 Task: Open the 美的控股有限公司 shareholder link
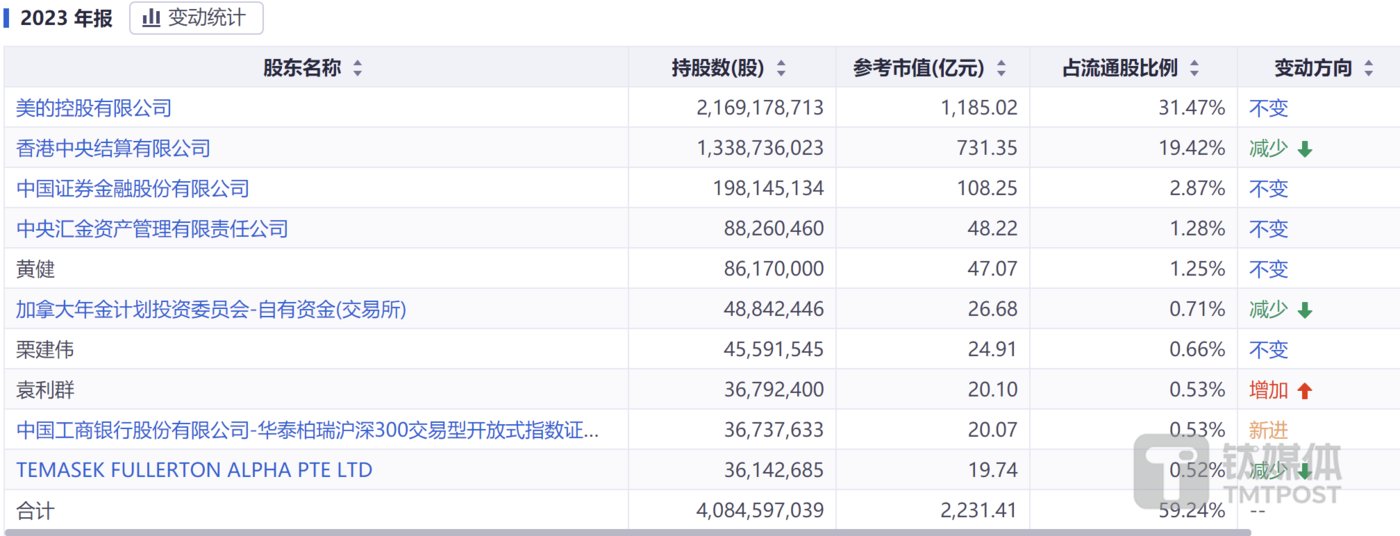click(94, 108)
